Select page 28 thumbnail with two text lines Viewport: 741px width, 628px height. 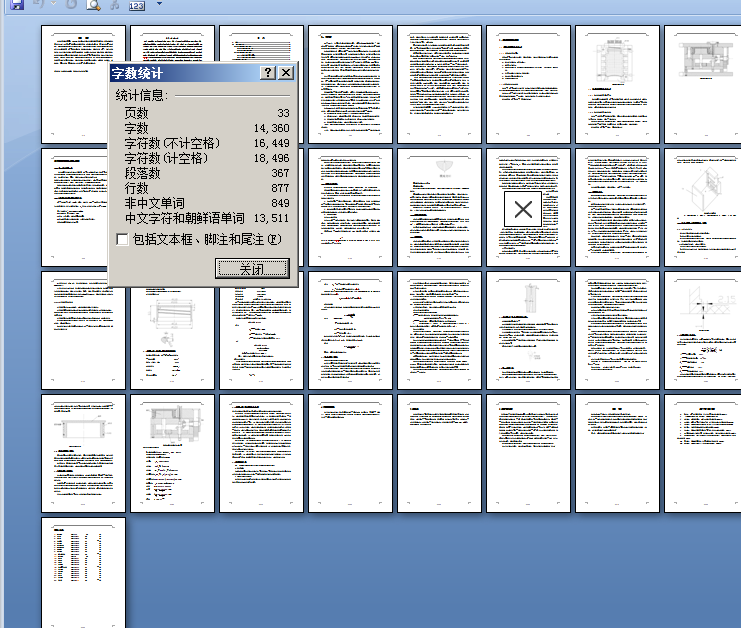pyautogui.click(x=350, y=454)
